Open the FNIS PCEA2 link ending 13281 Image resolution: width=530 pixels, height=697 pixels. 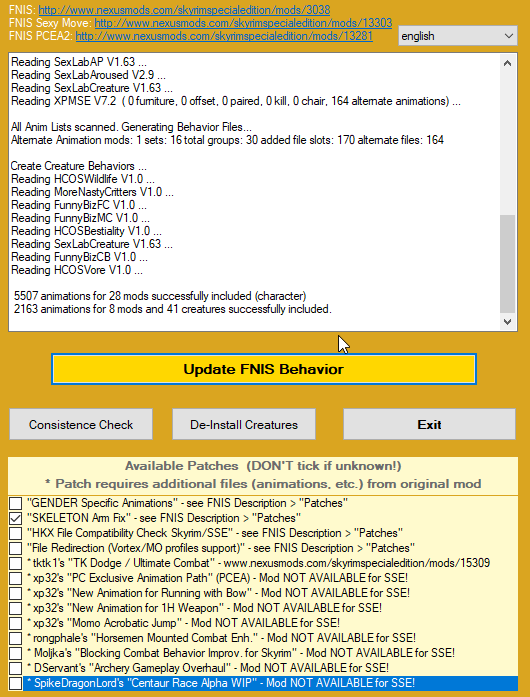(x=224, y=36)
